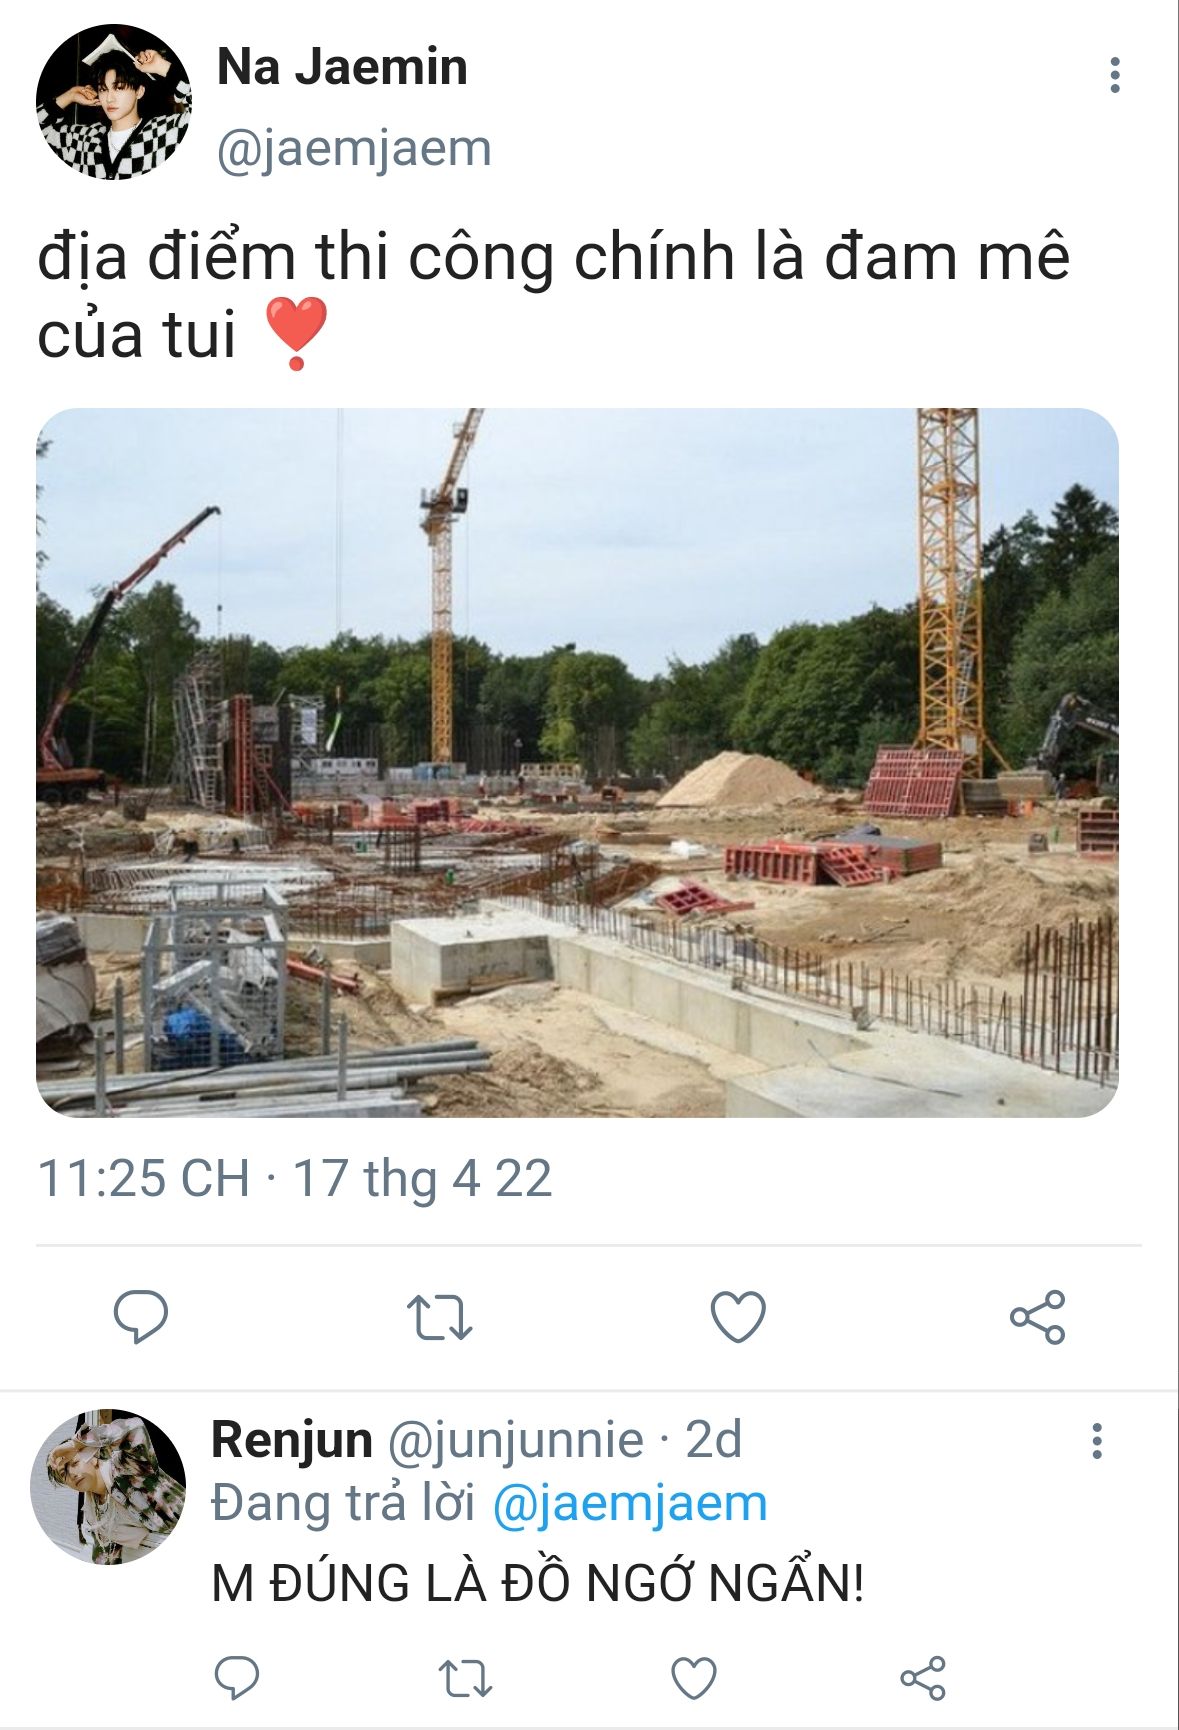Share Renjun's reply
1179x1730 pixels.
tap(922, 1677)
